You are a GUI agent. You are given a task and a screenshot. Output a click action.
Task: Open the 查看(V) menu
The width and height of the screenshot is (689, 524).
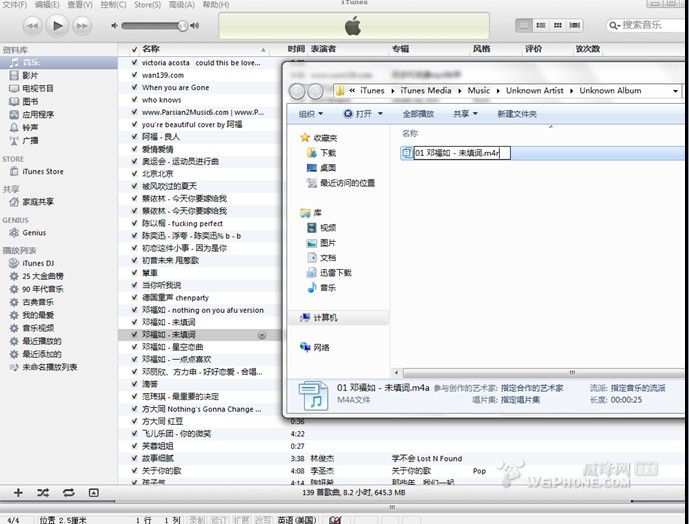(x=80, y=4)
